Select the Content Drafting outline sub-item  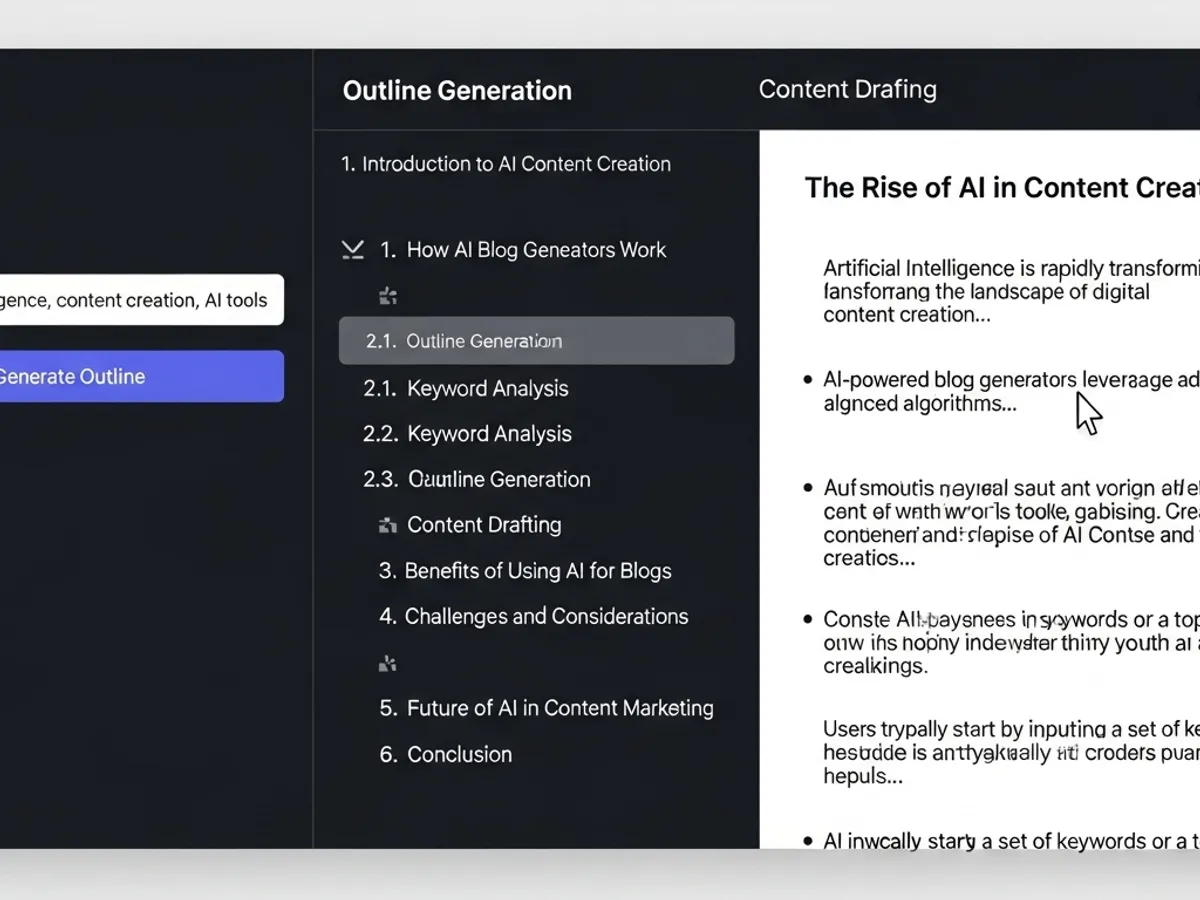click(x=484, y=525)
